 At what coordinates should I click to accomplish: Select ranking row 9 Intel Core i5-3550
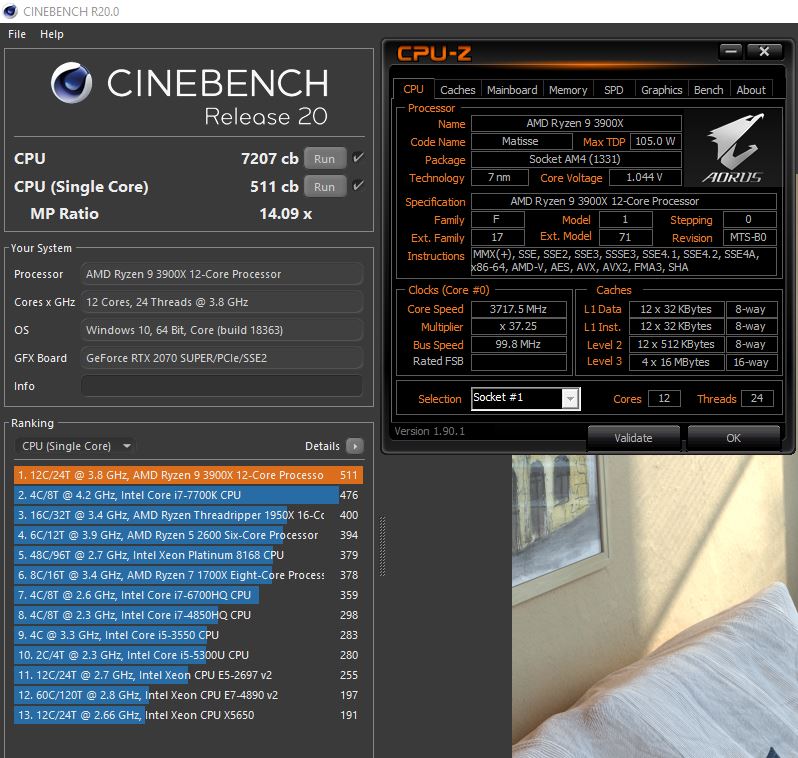[x=188, y=635]
